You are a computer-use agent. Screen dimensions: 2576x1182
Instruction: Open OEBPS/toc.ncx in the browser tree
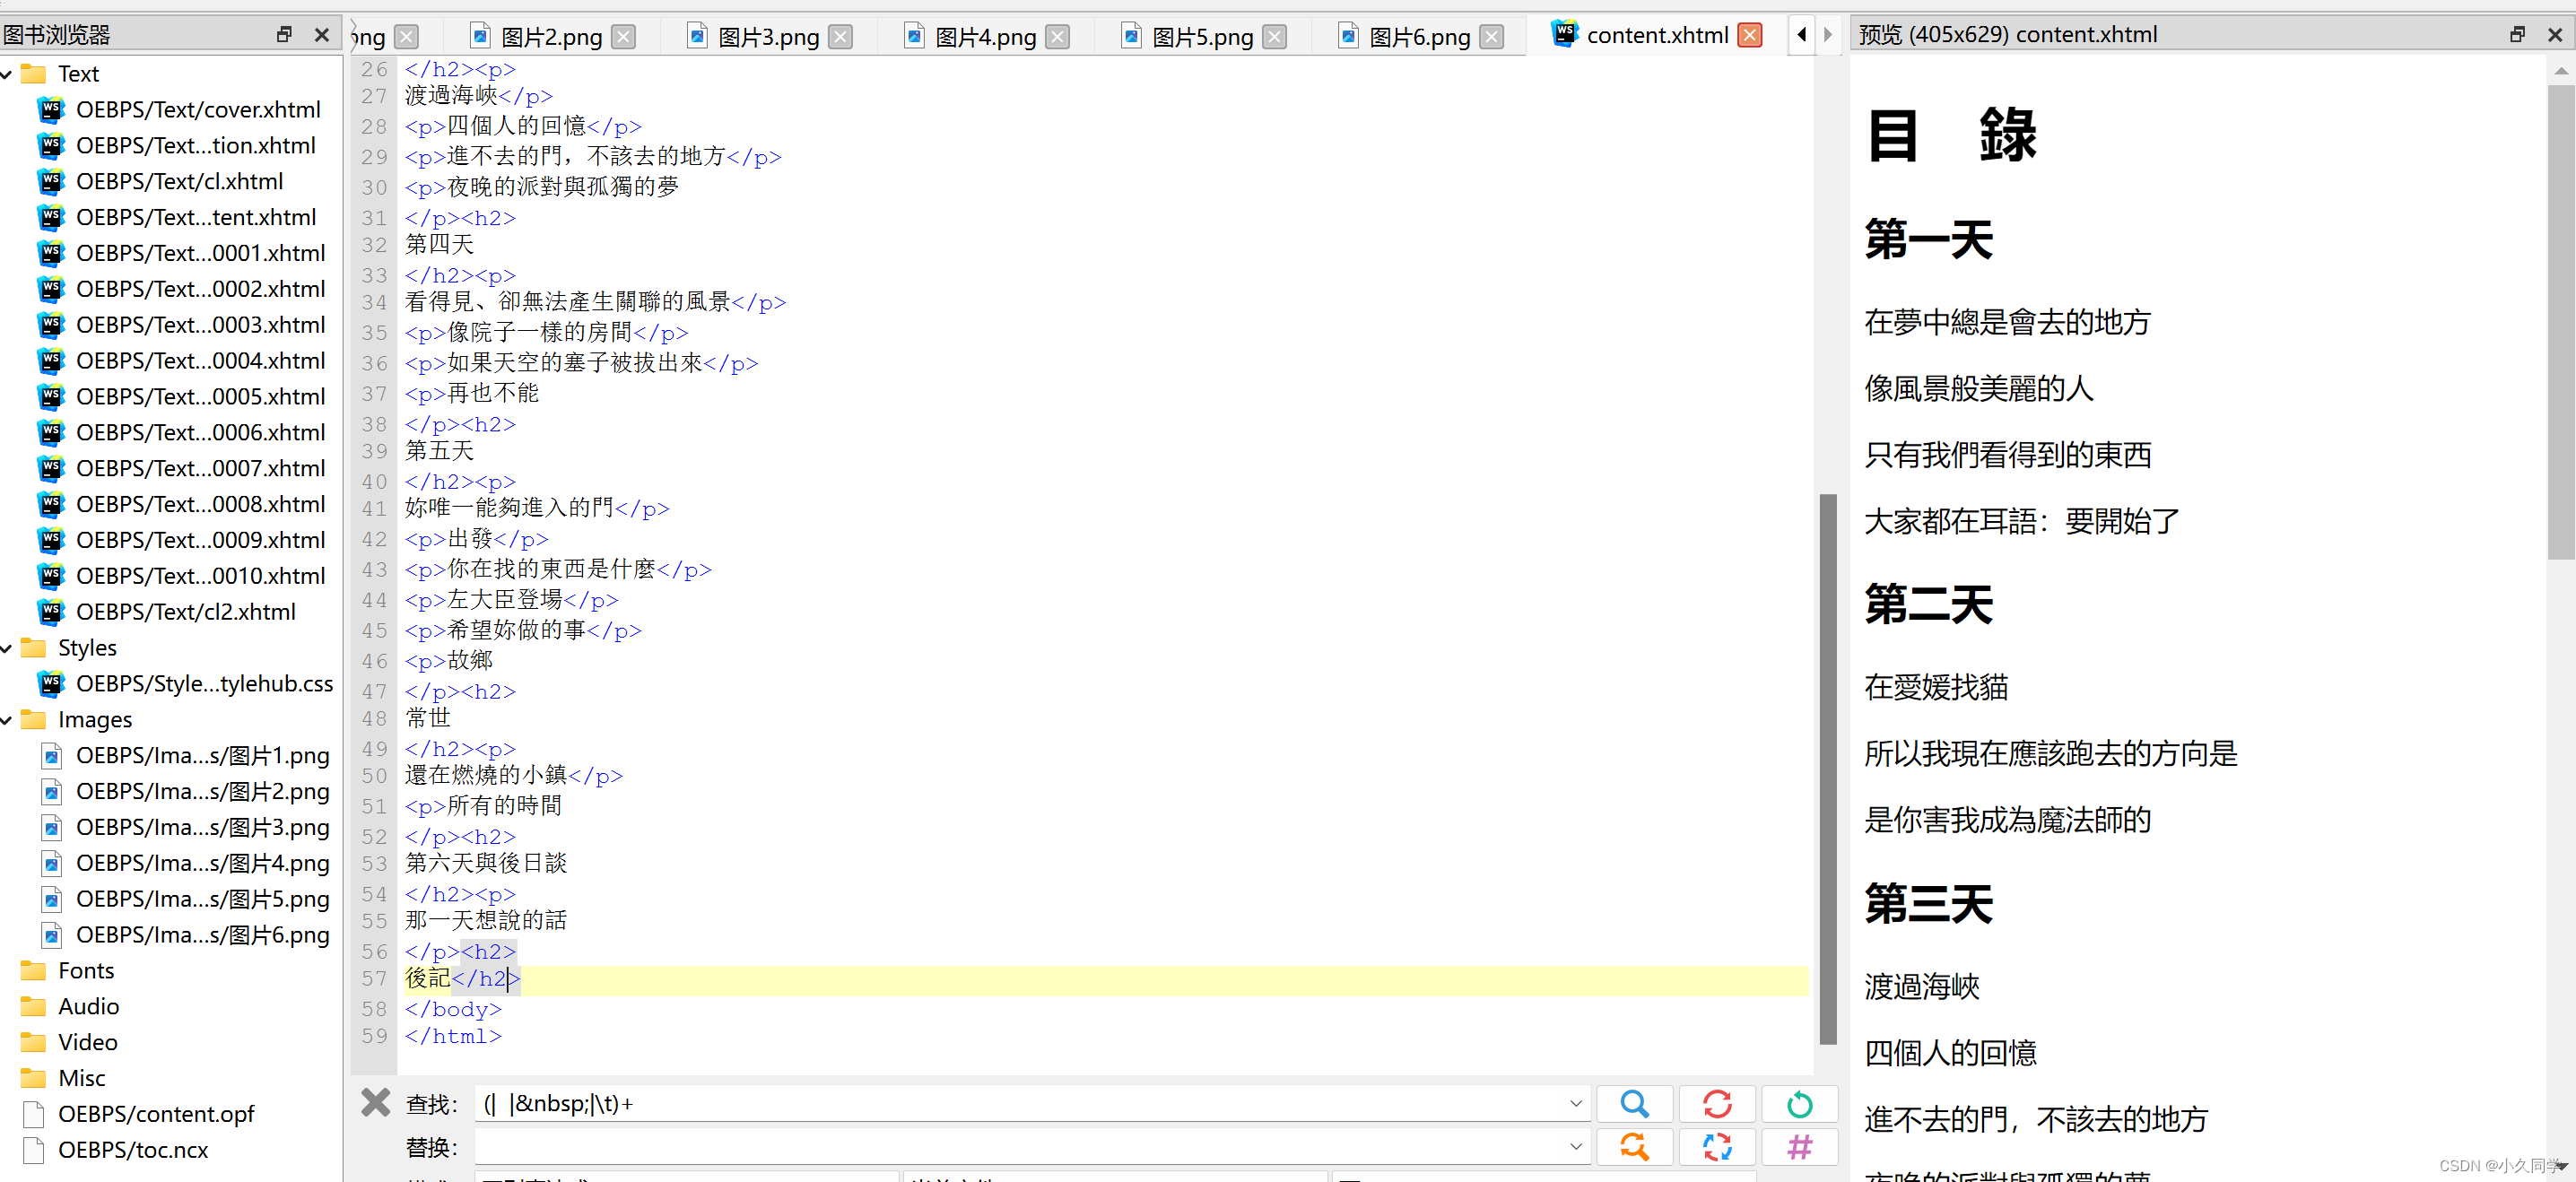point(132,1150)
